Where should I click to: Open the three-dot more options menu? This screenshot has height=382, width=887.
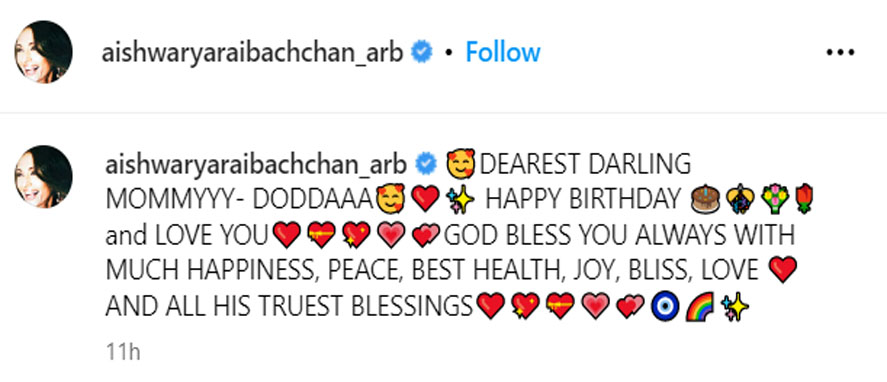click(x=840, y=53)
